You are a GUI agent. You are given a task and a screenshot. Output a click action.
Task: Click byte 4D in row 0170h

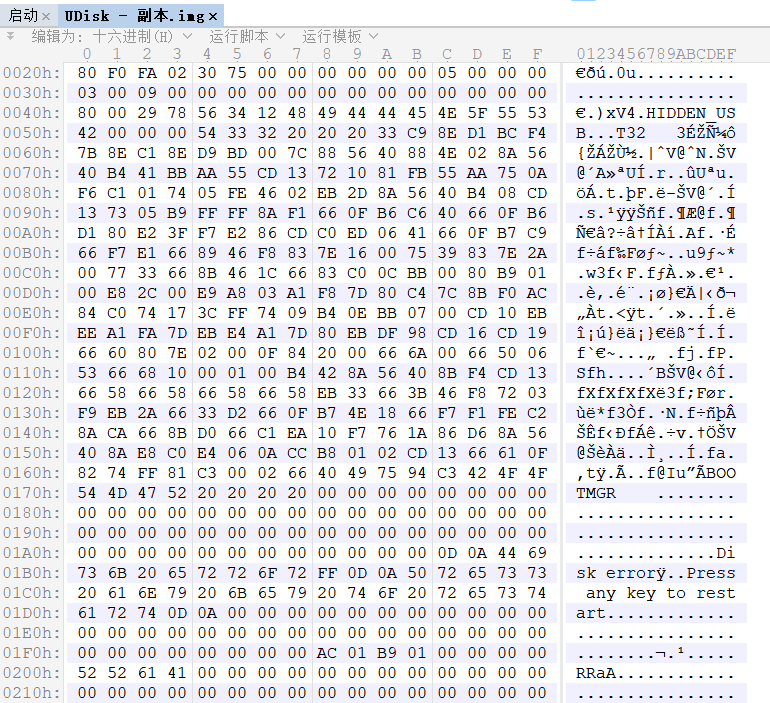(117, 493)
